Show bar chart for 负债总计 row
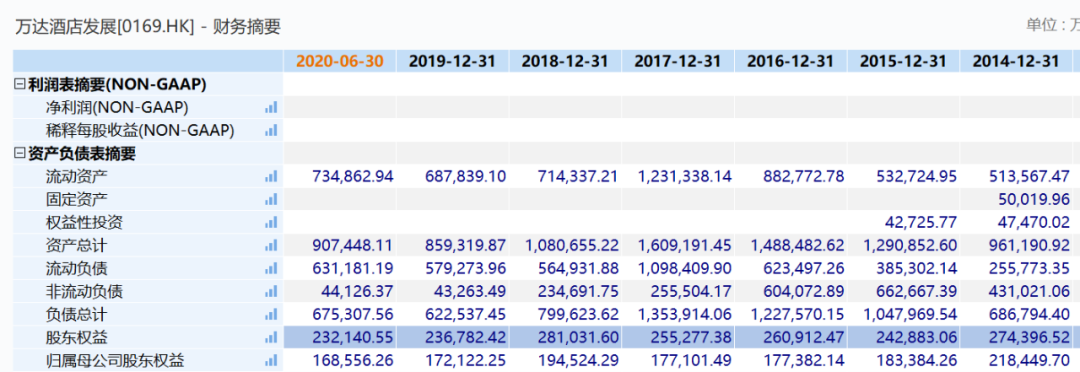Image resolution: width=1080 pixels, height=372 pixels. click(271, 314)
